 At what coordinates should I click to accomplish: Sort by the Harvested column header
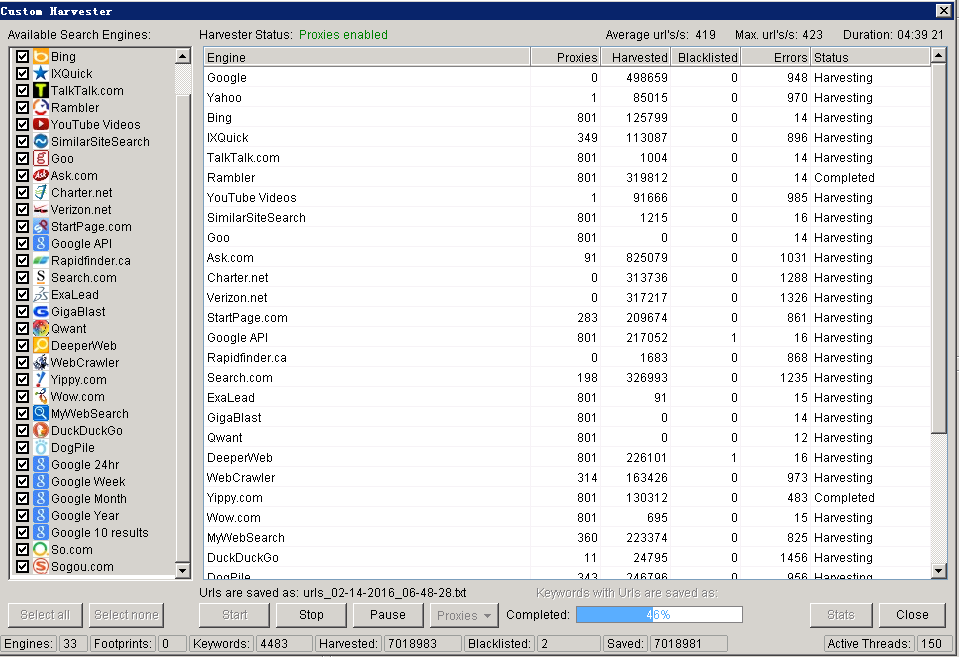(635, 58)
